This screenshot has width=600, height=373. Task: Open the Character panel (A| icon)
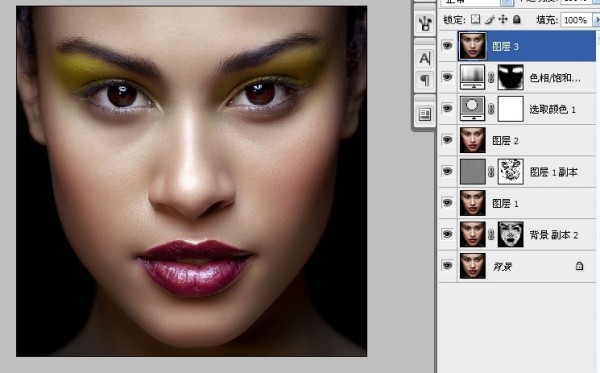[x=425, y=58]
